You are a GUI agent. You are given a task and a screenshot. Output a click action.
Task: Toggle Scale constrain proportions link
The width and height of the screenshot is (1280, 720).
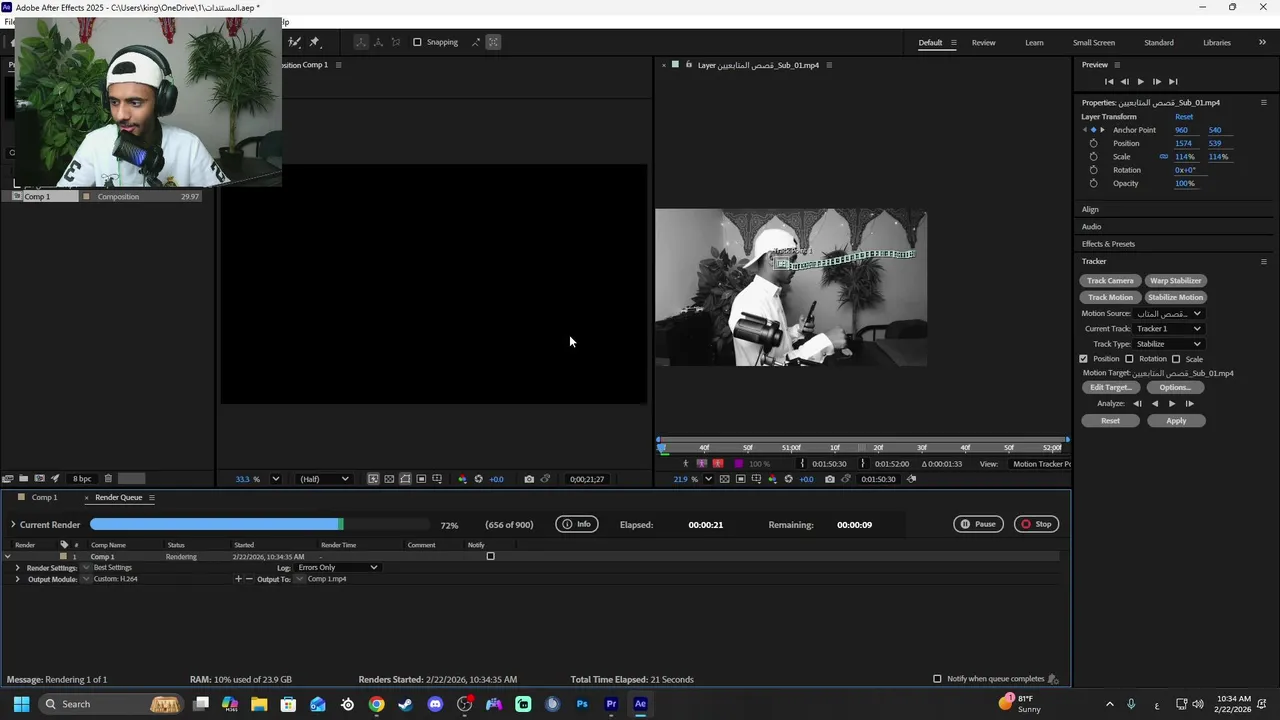click(1163, 157)
